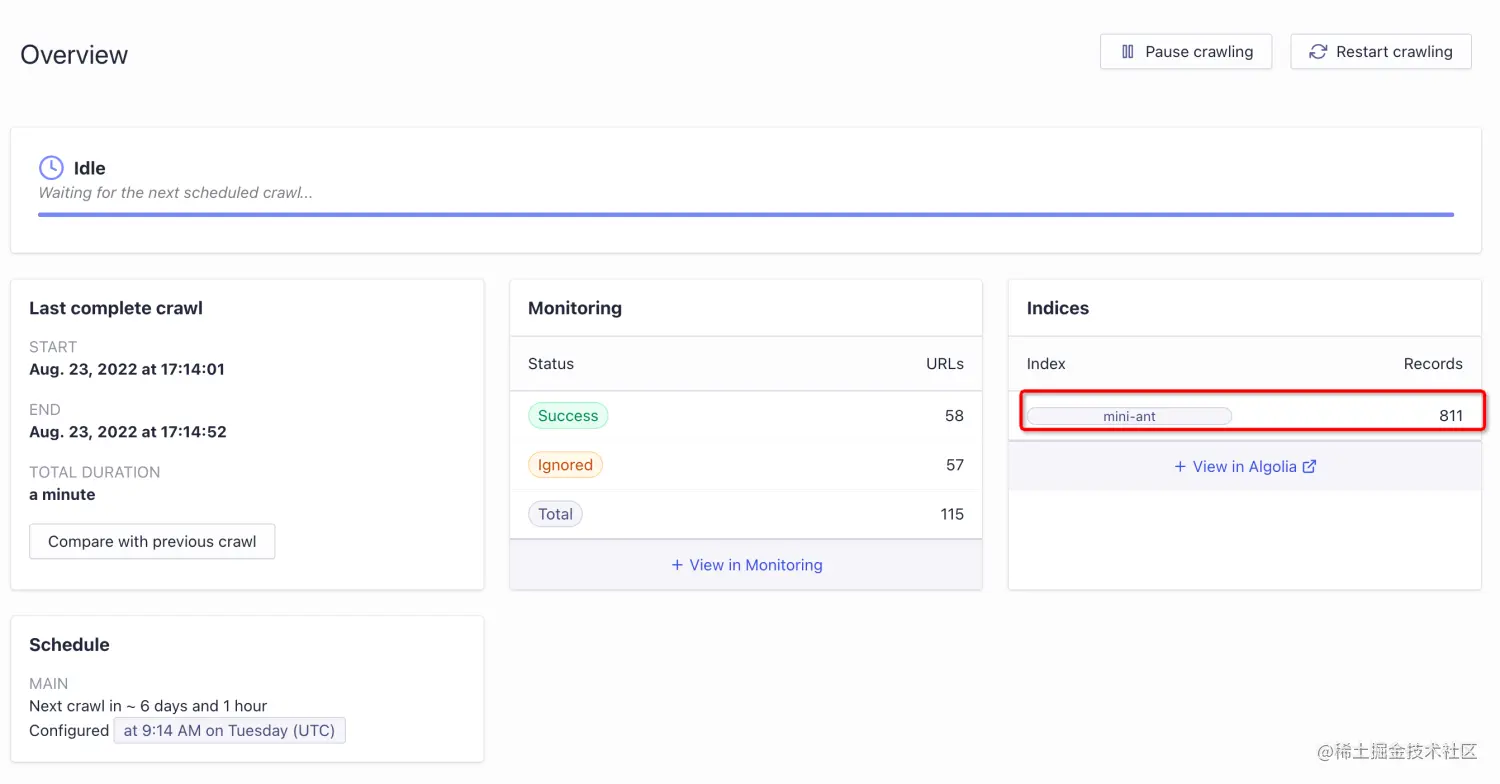The height and width of the screenshot is (784, 1500).
Task: Click the external link icon after Algolia
Action: point(1309,466)
